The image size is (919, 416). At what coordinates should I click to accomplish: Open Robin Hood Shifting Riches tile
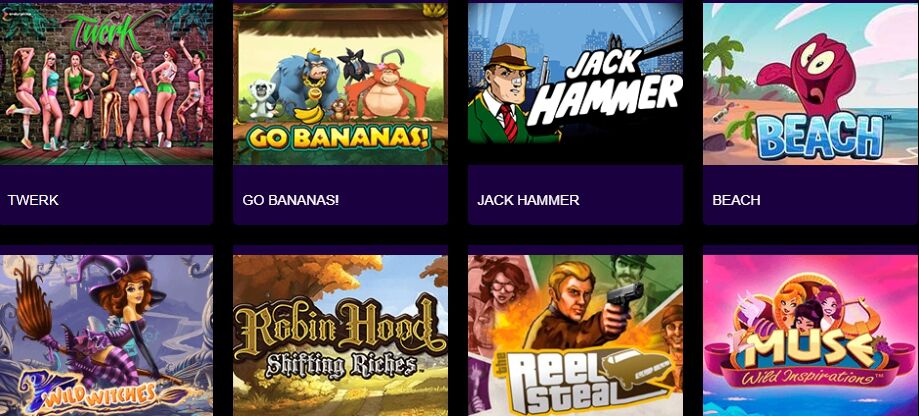pyautogui.click(x=340, y=335)
